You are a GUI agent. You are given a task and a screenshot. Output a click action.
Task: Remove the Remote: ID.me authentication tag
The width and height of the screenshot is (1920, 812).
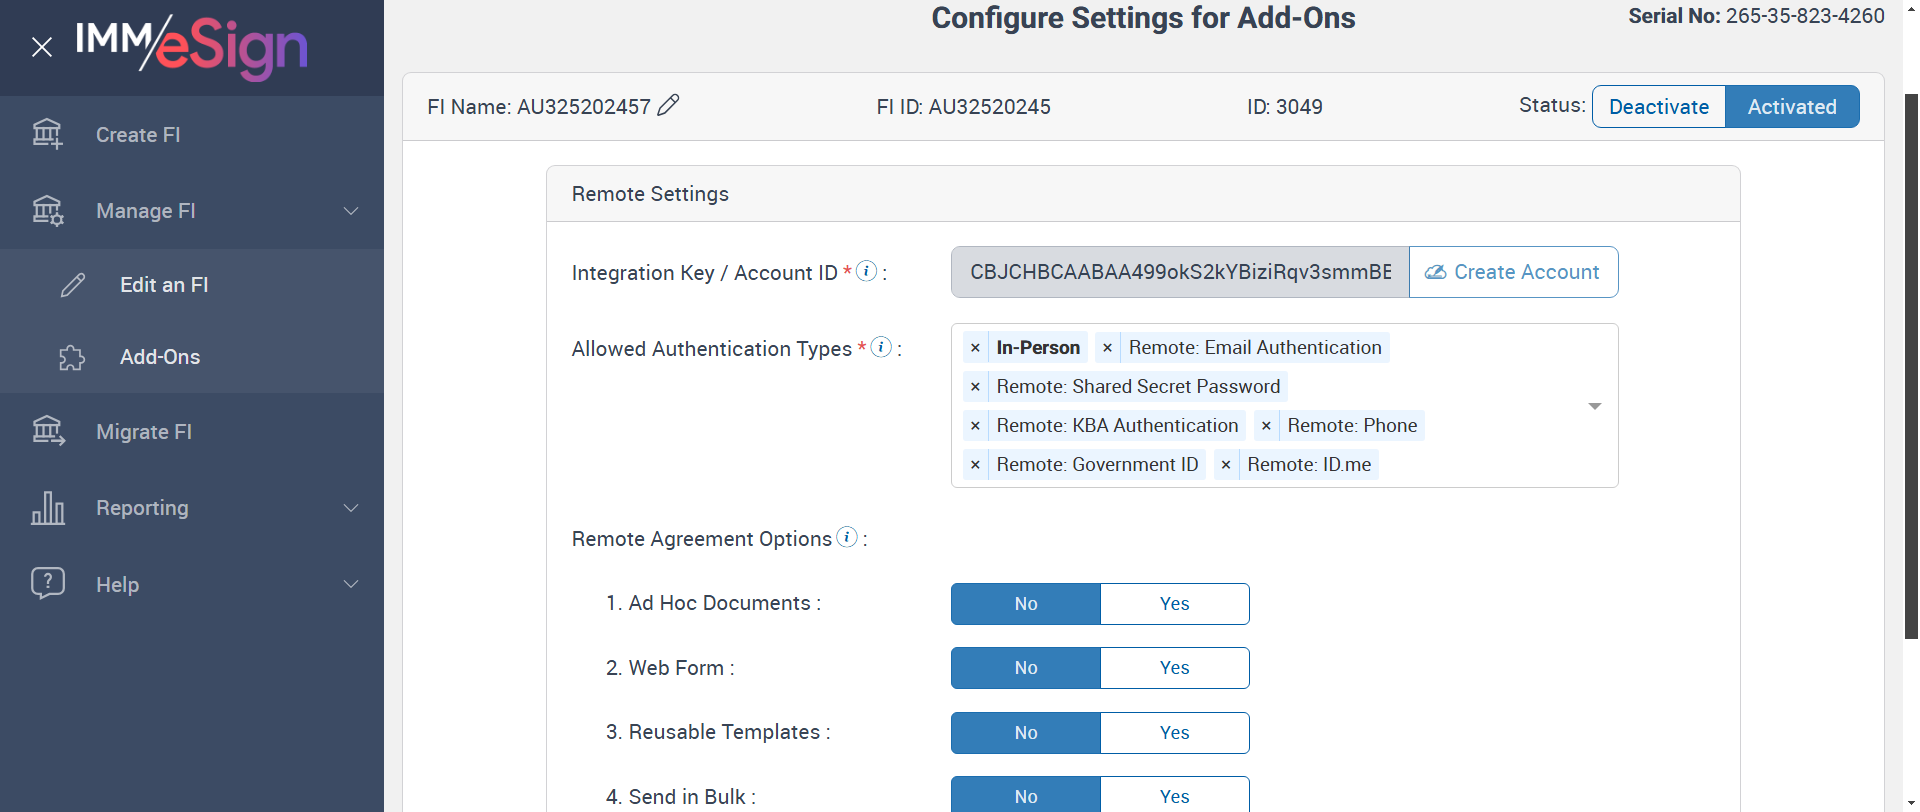coord(1226,465)
